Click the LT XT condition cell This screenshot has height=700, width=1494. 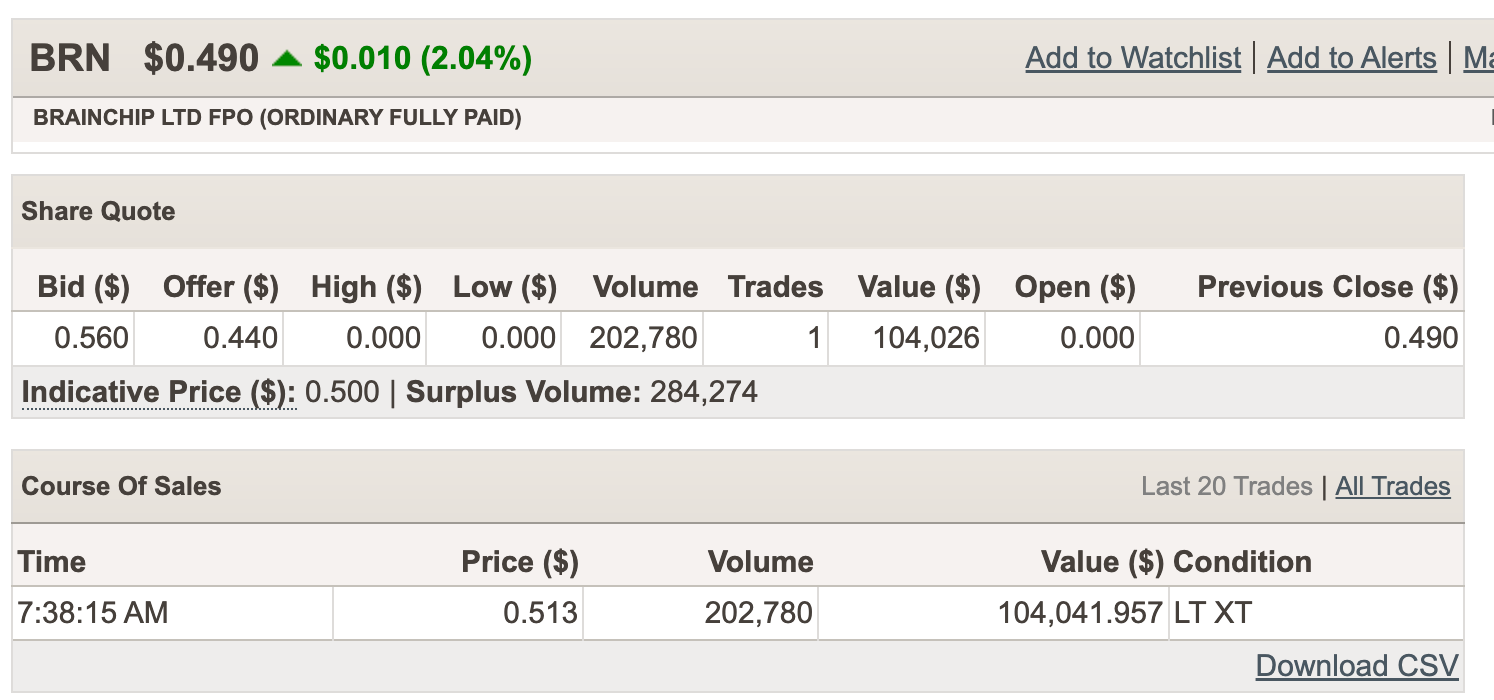(1212, 612)
